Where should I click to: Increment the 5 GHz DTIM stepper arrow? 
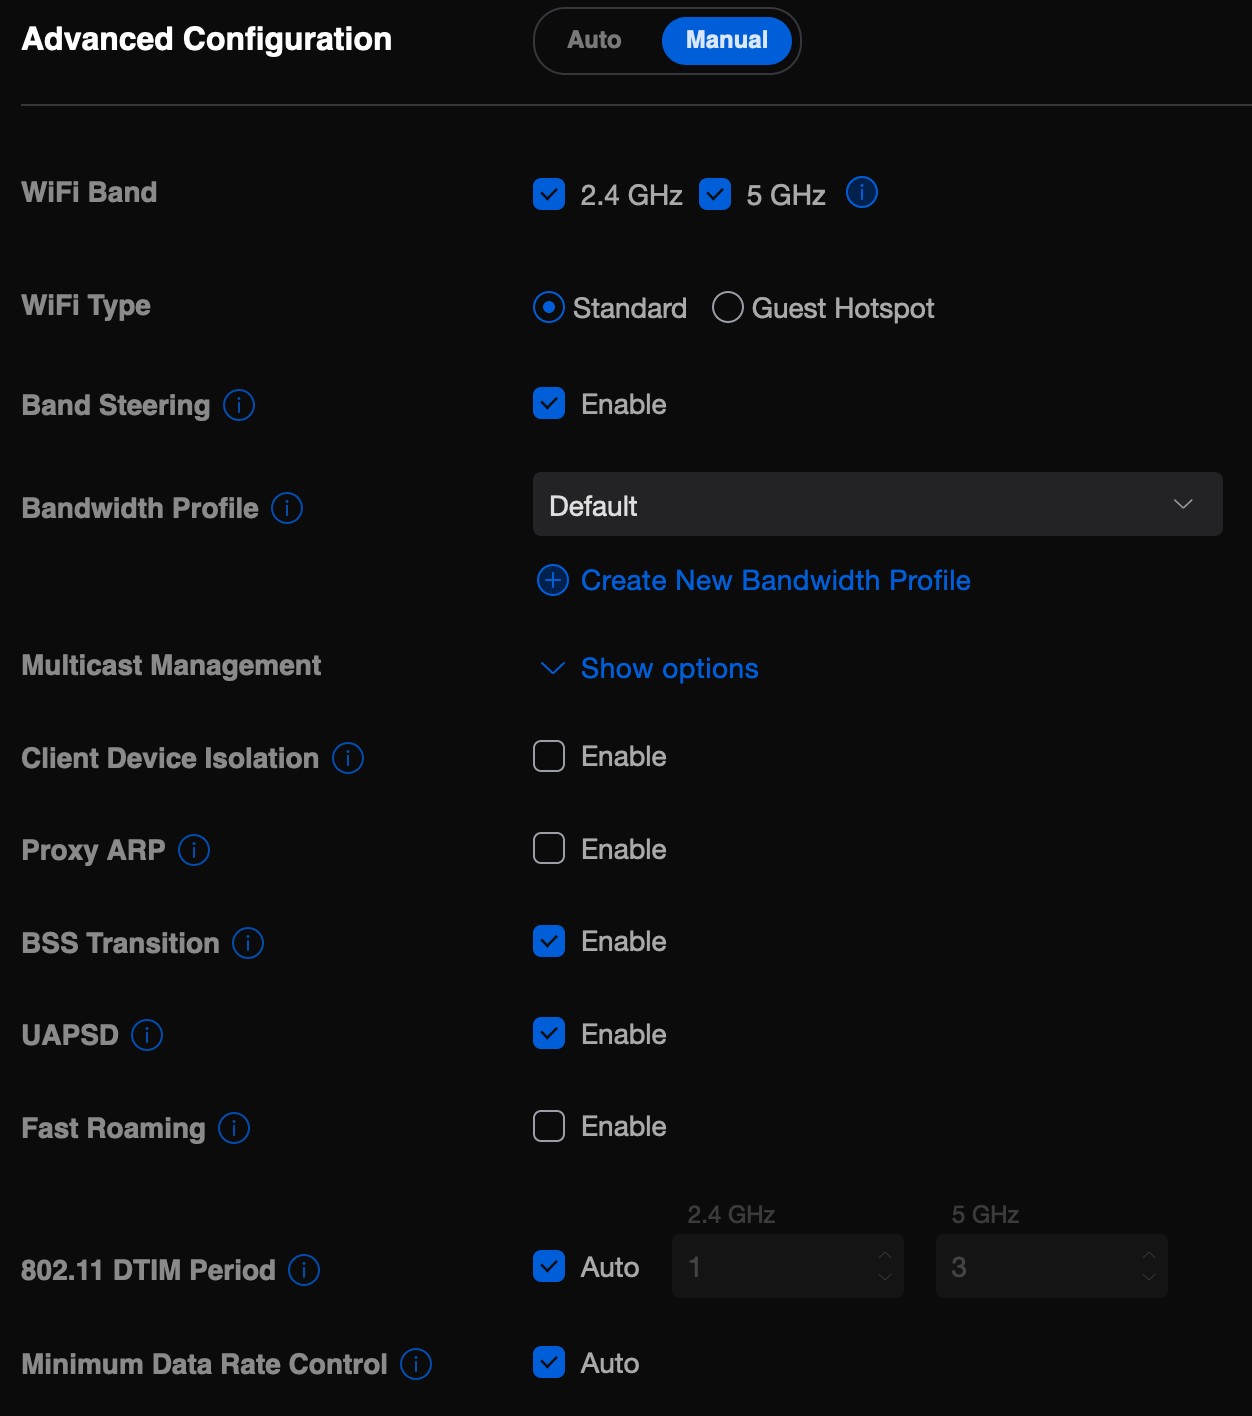tap(1149, 1255)
